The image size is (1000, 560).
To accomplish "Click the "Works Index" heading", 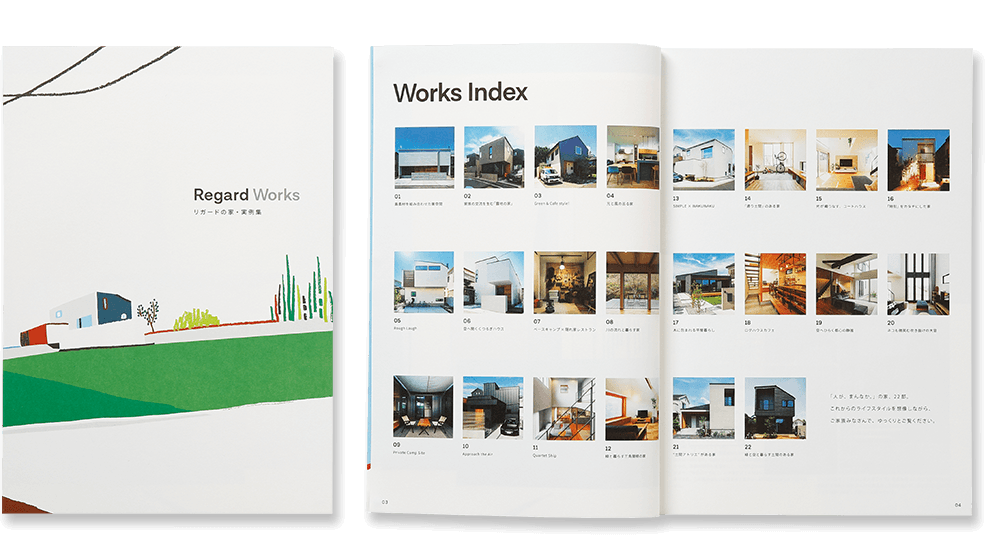I will 460,92.
